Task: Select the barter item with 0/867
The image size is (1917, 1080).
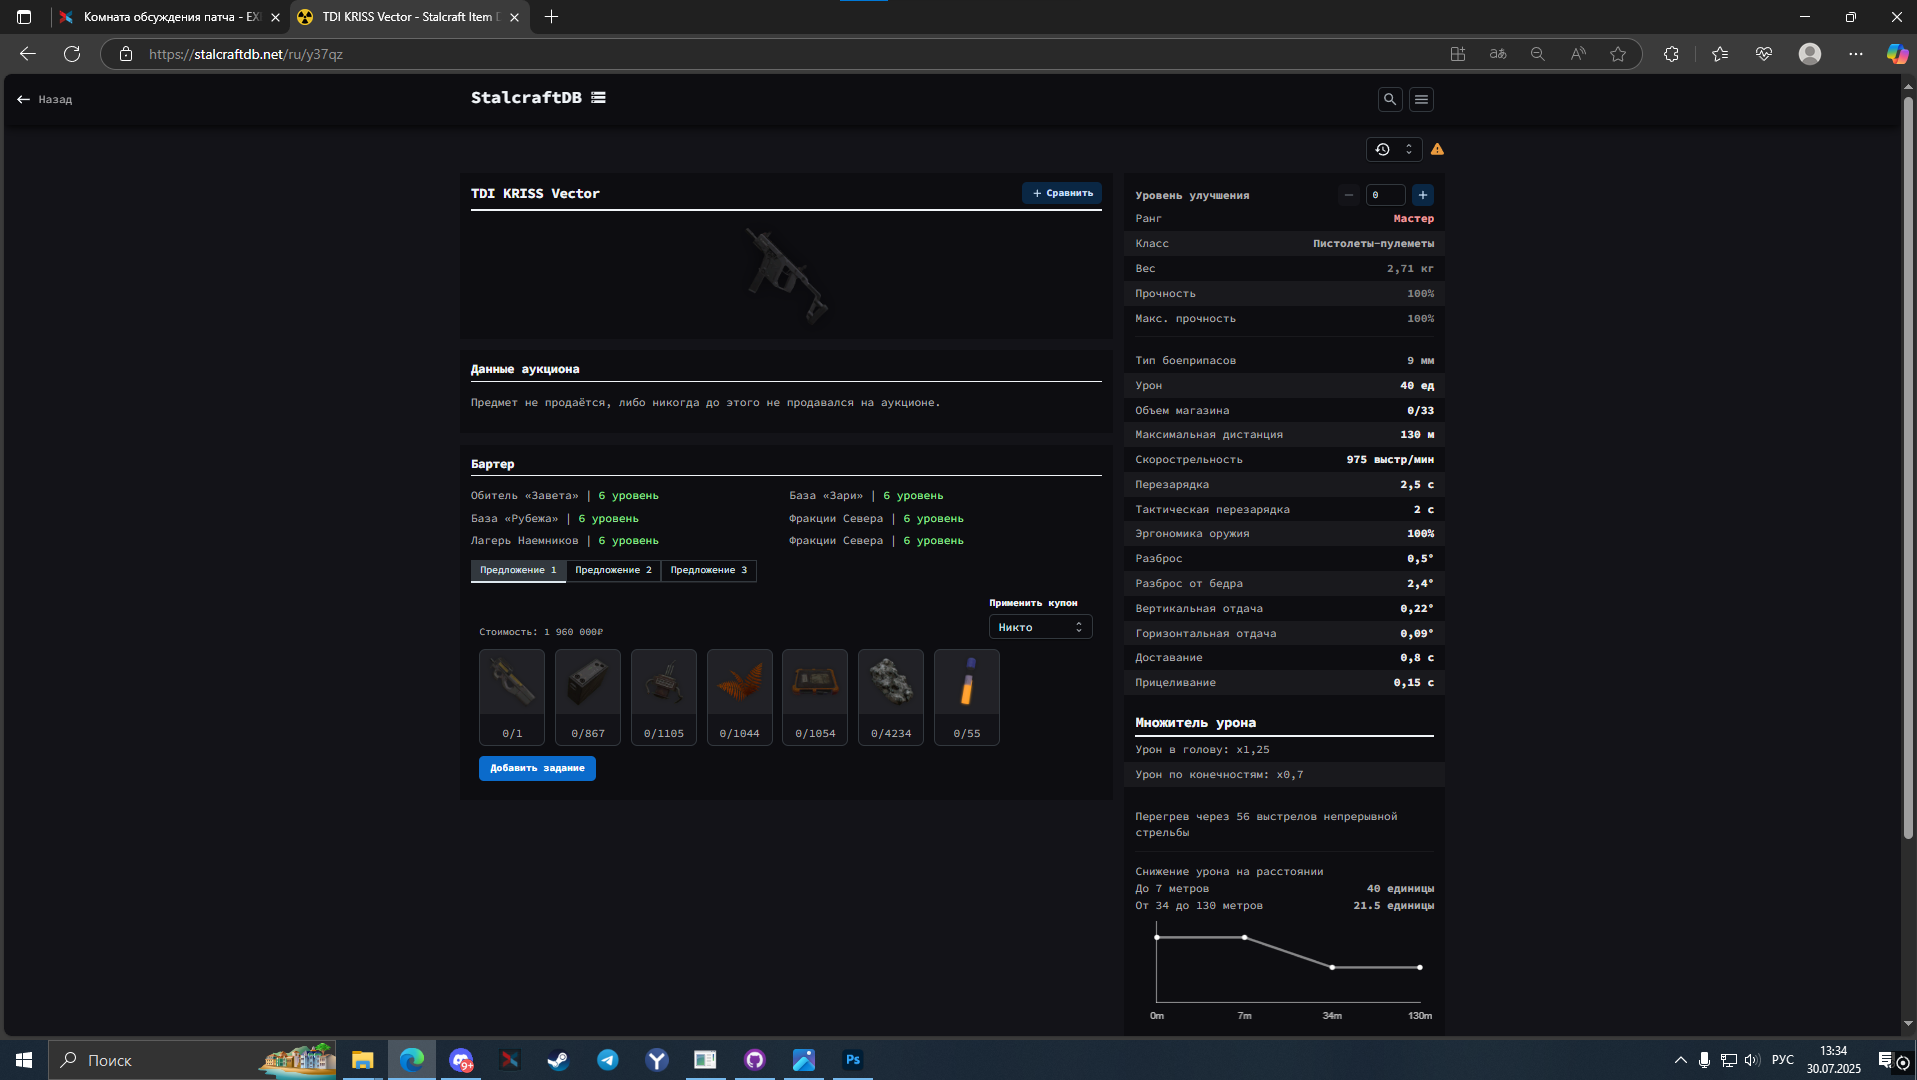Action: coord(588,697)
